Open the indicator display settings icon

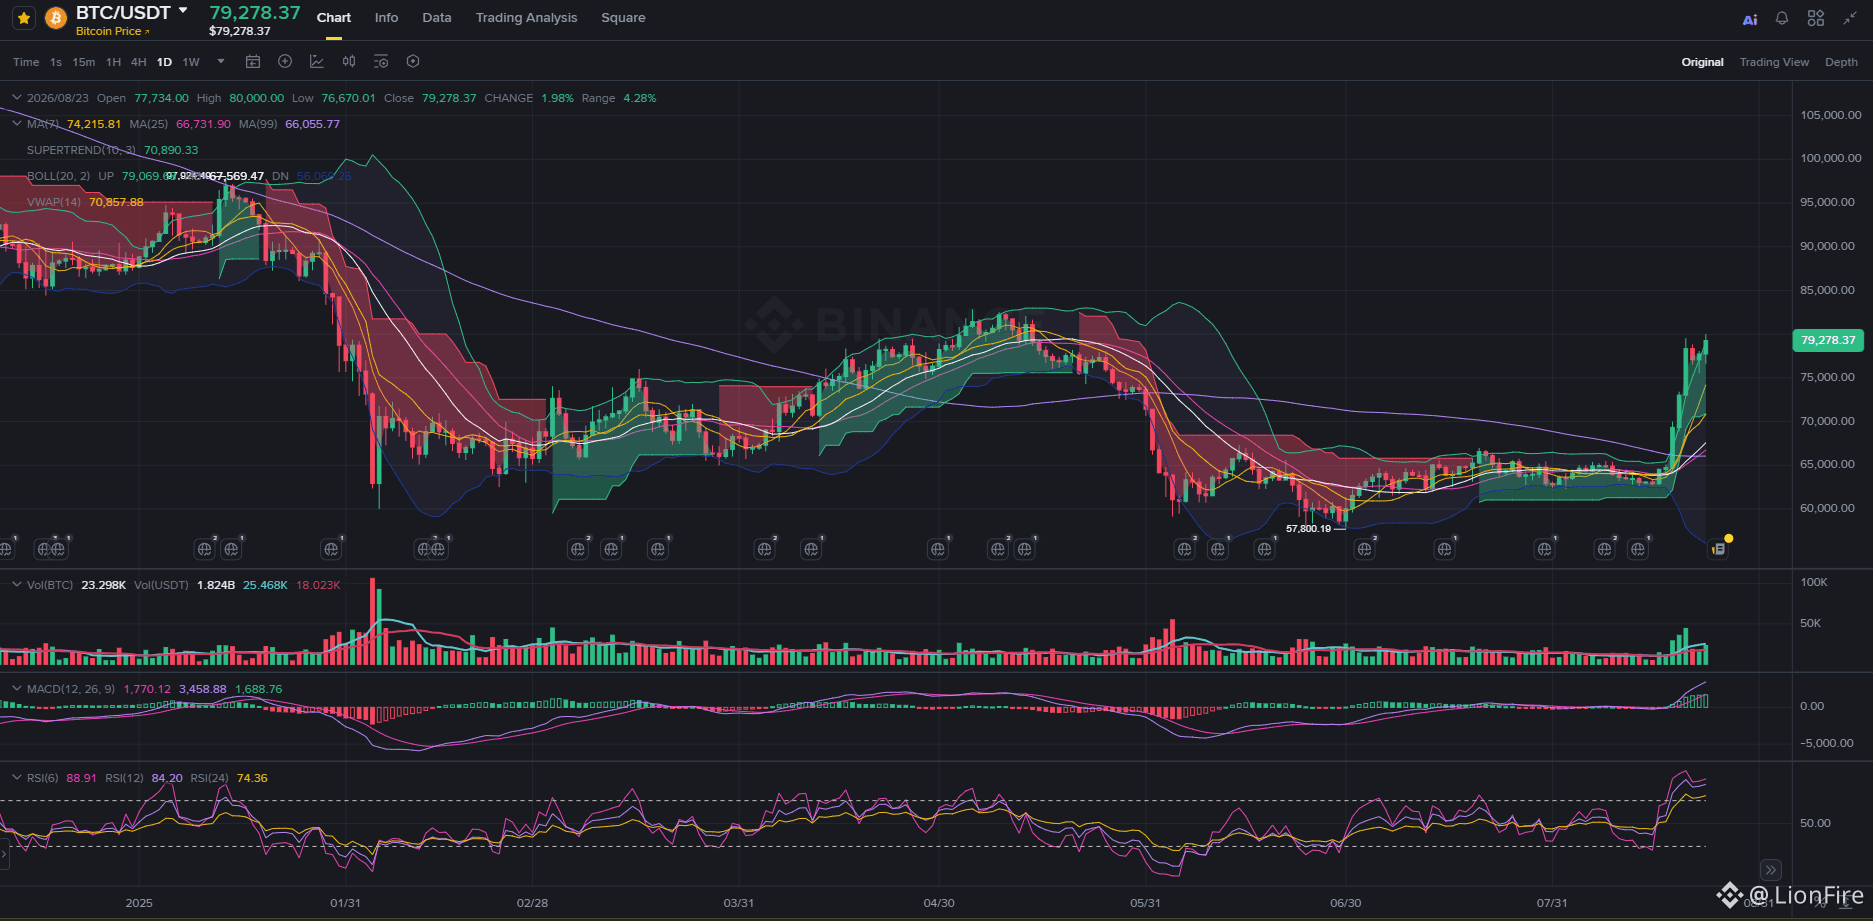point(381,62)
